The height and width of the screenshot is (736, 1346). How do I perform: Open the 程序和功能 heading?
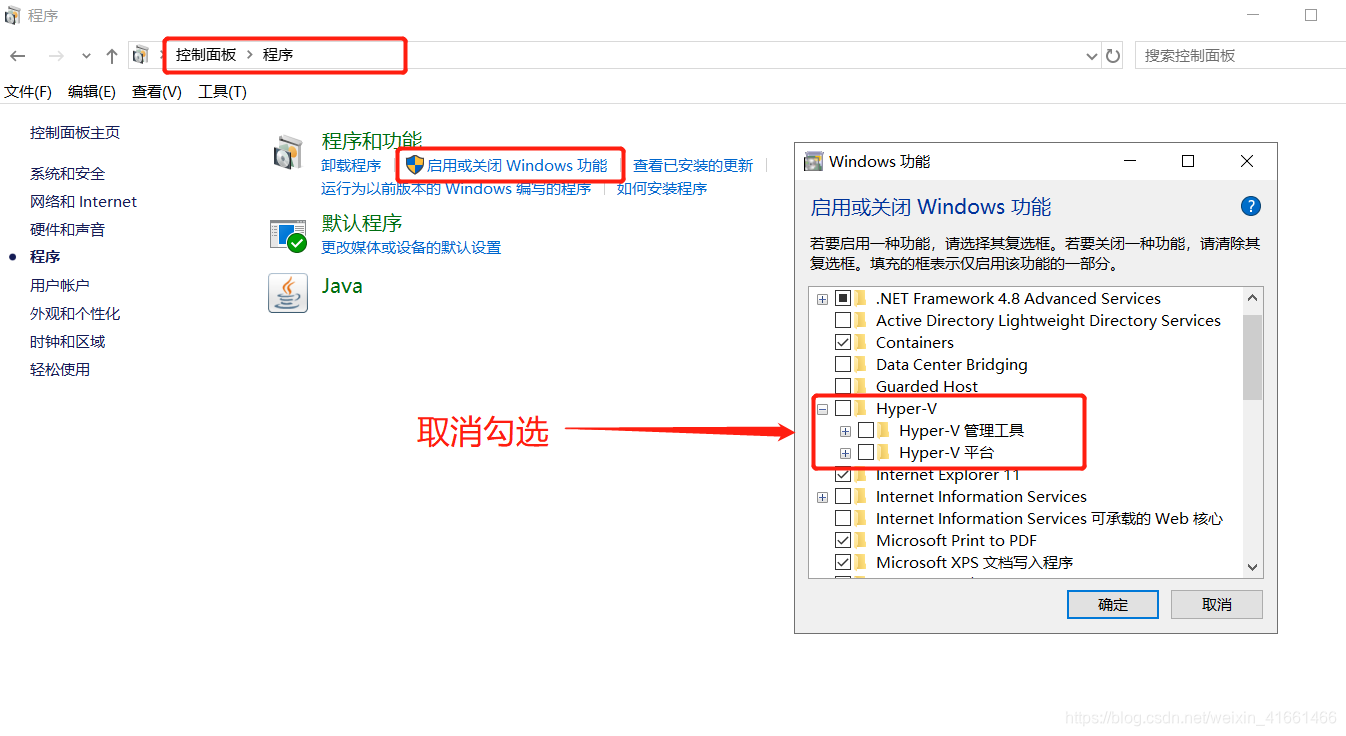[372, 141]
